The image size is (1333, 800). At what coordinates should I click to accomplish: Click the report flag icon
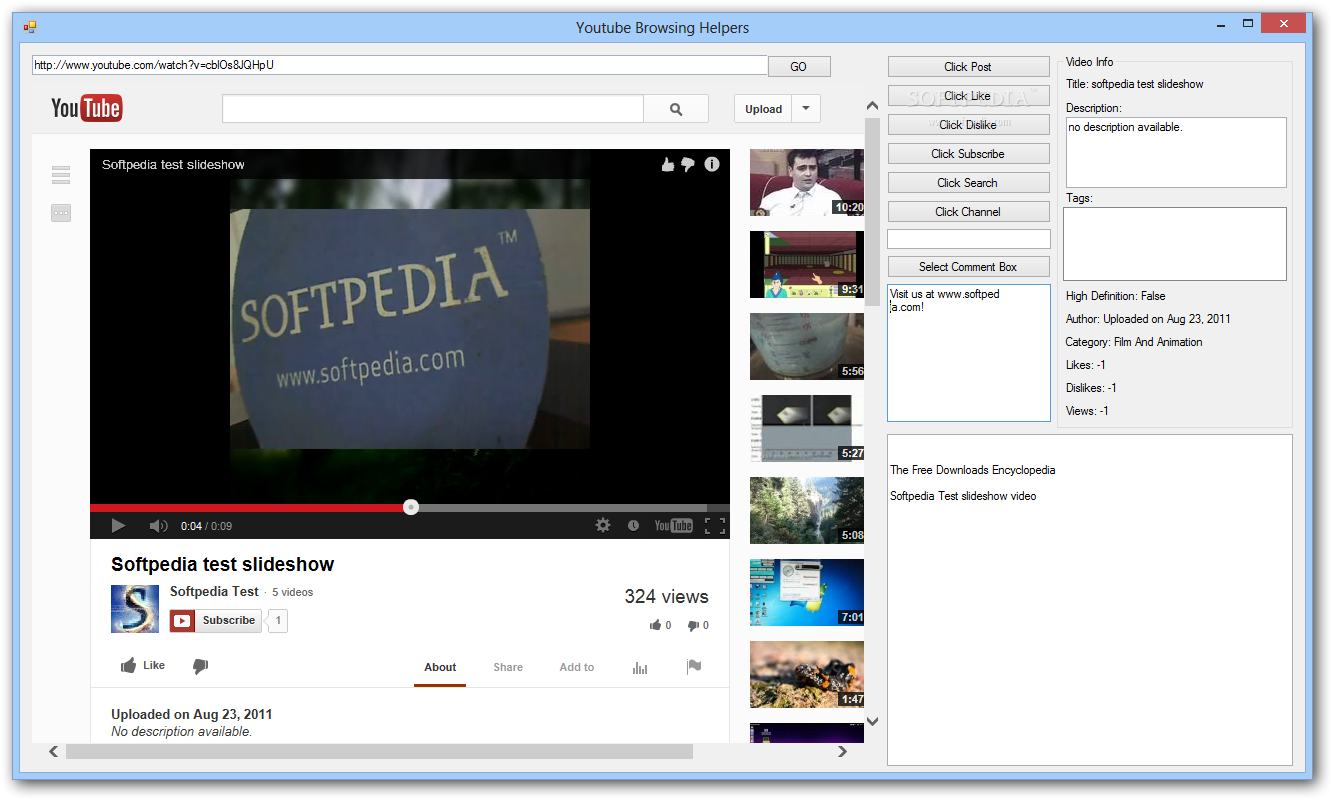click(694, 667)
